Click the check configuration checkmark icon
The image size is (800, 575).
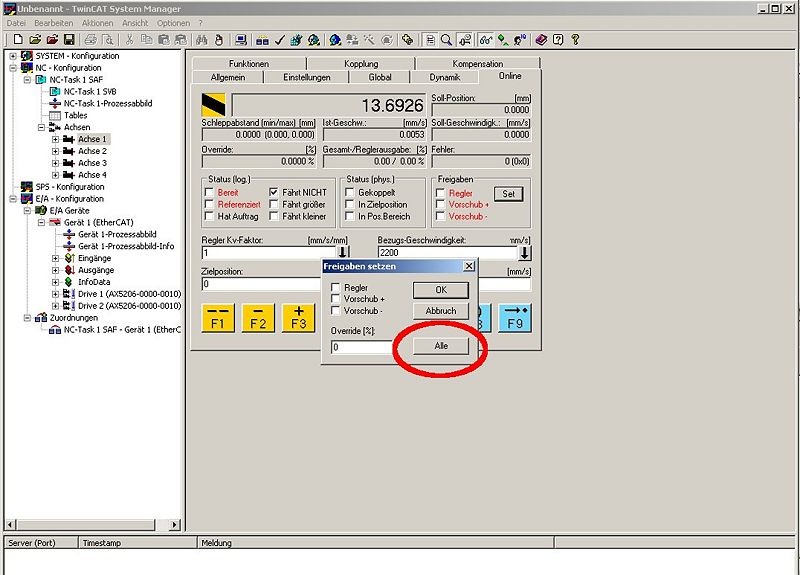(279, 39)
